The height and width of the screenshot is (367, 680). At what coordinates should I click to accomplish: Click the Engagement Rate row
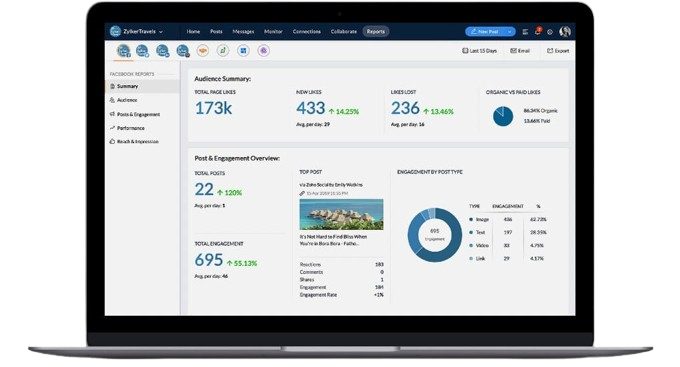[341, 295]
